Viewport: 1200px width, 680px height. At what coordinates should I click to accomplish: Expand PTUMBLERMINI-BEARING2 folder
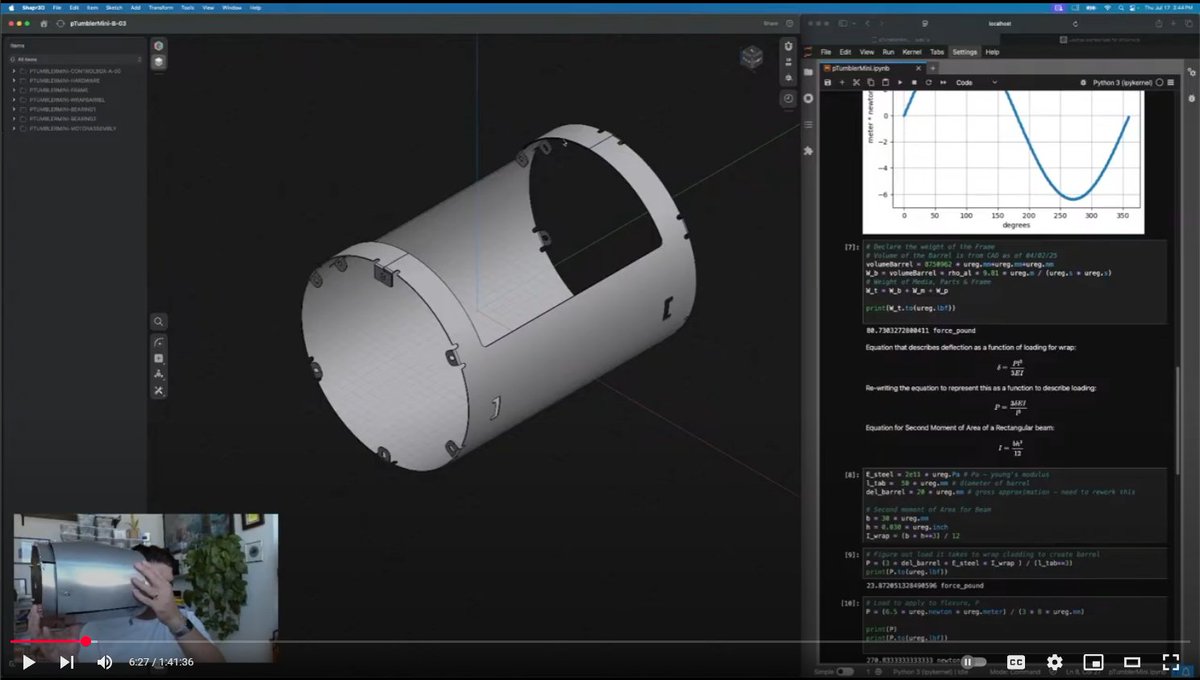coord(14,119)
